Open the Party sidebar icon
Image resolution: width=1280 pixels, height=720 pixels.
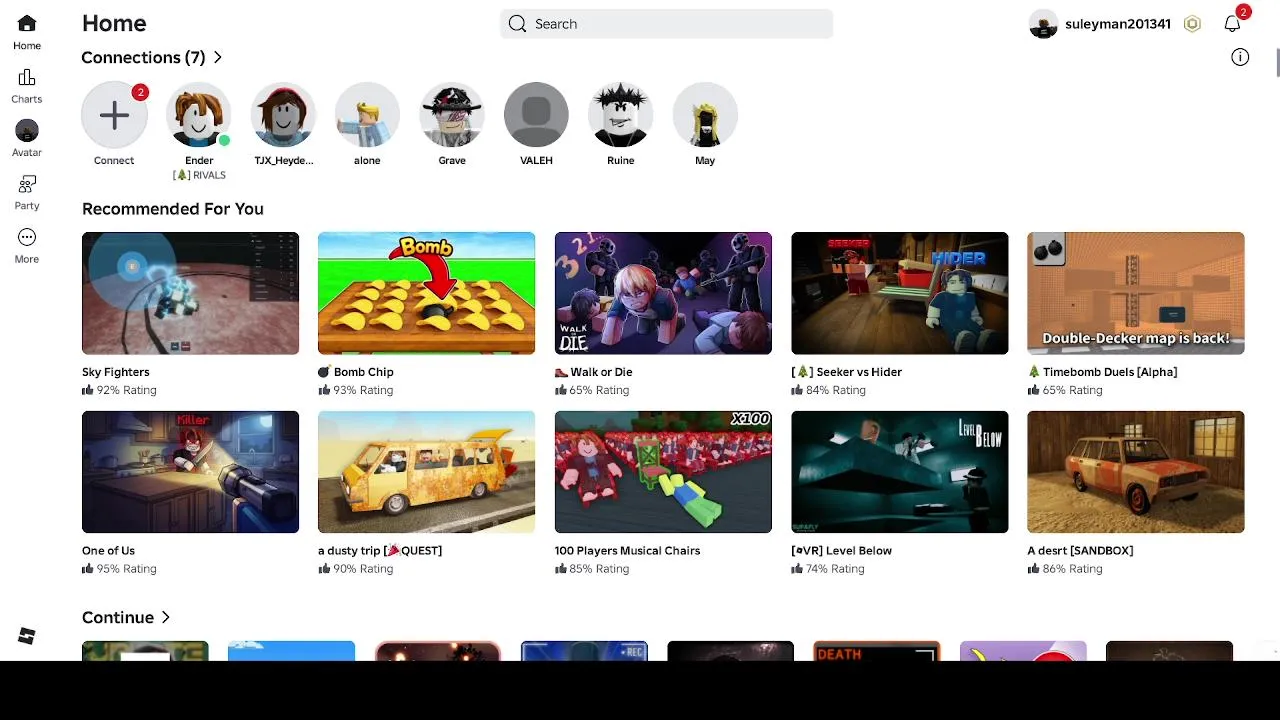point(27,184)
